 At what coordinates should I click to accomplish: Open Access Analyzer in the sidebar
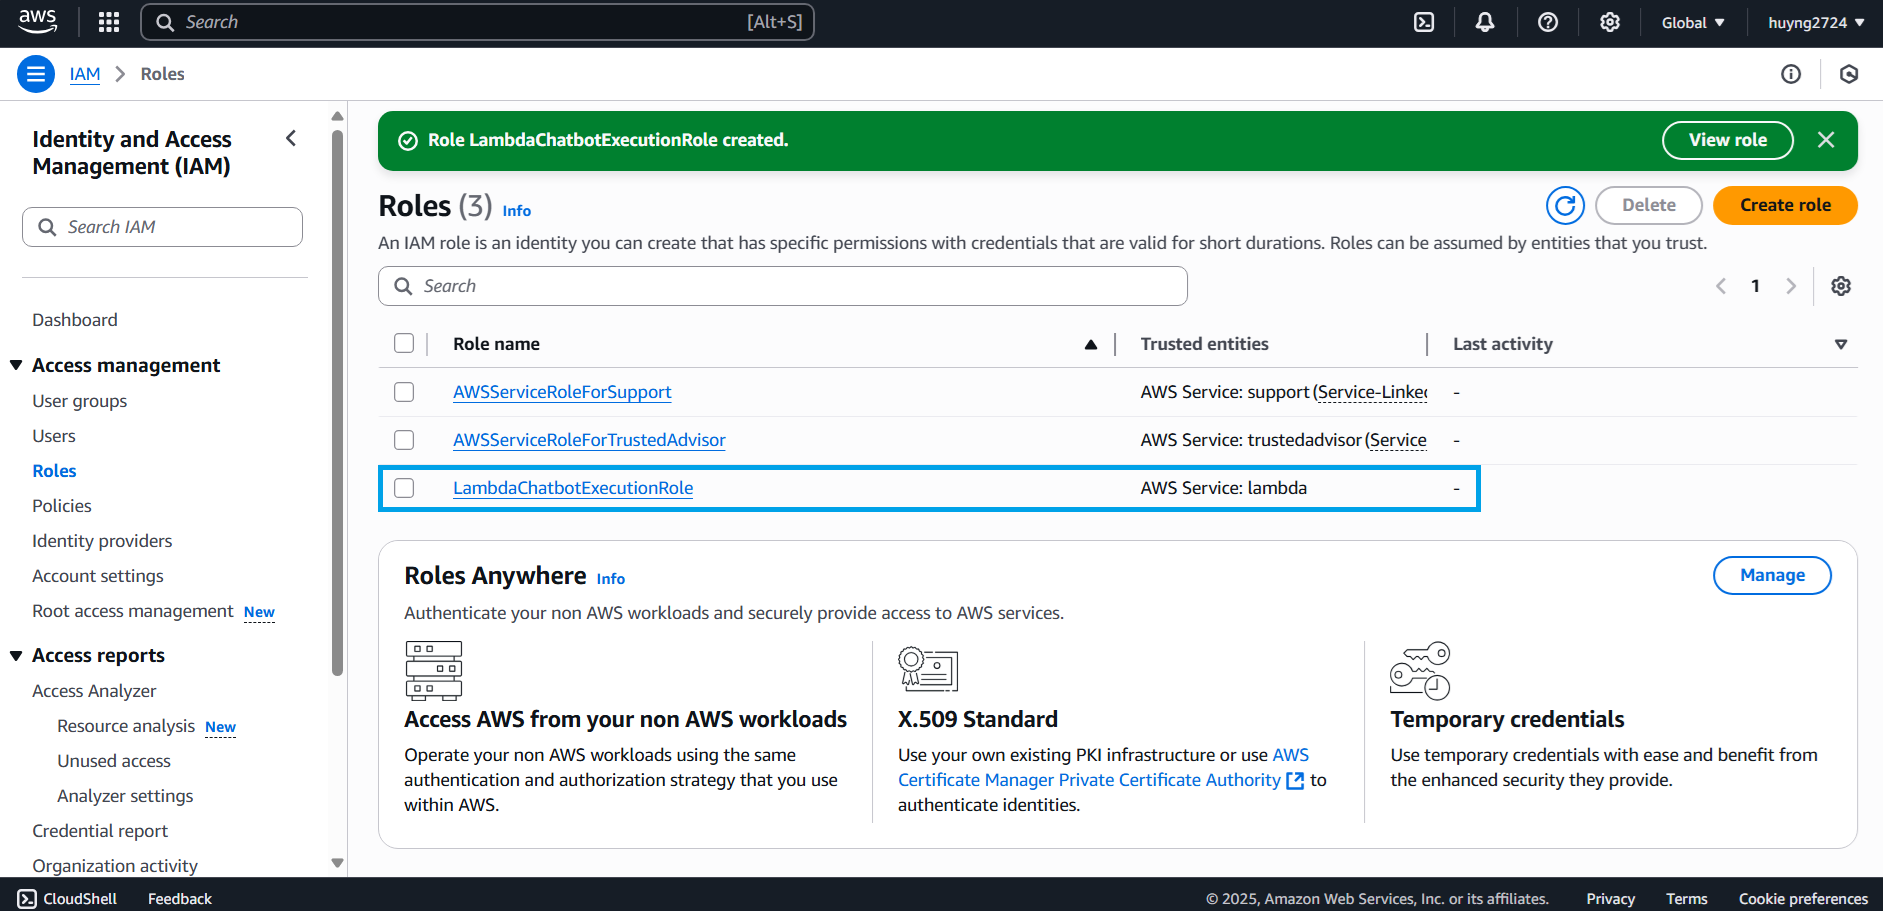94,691
